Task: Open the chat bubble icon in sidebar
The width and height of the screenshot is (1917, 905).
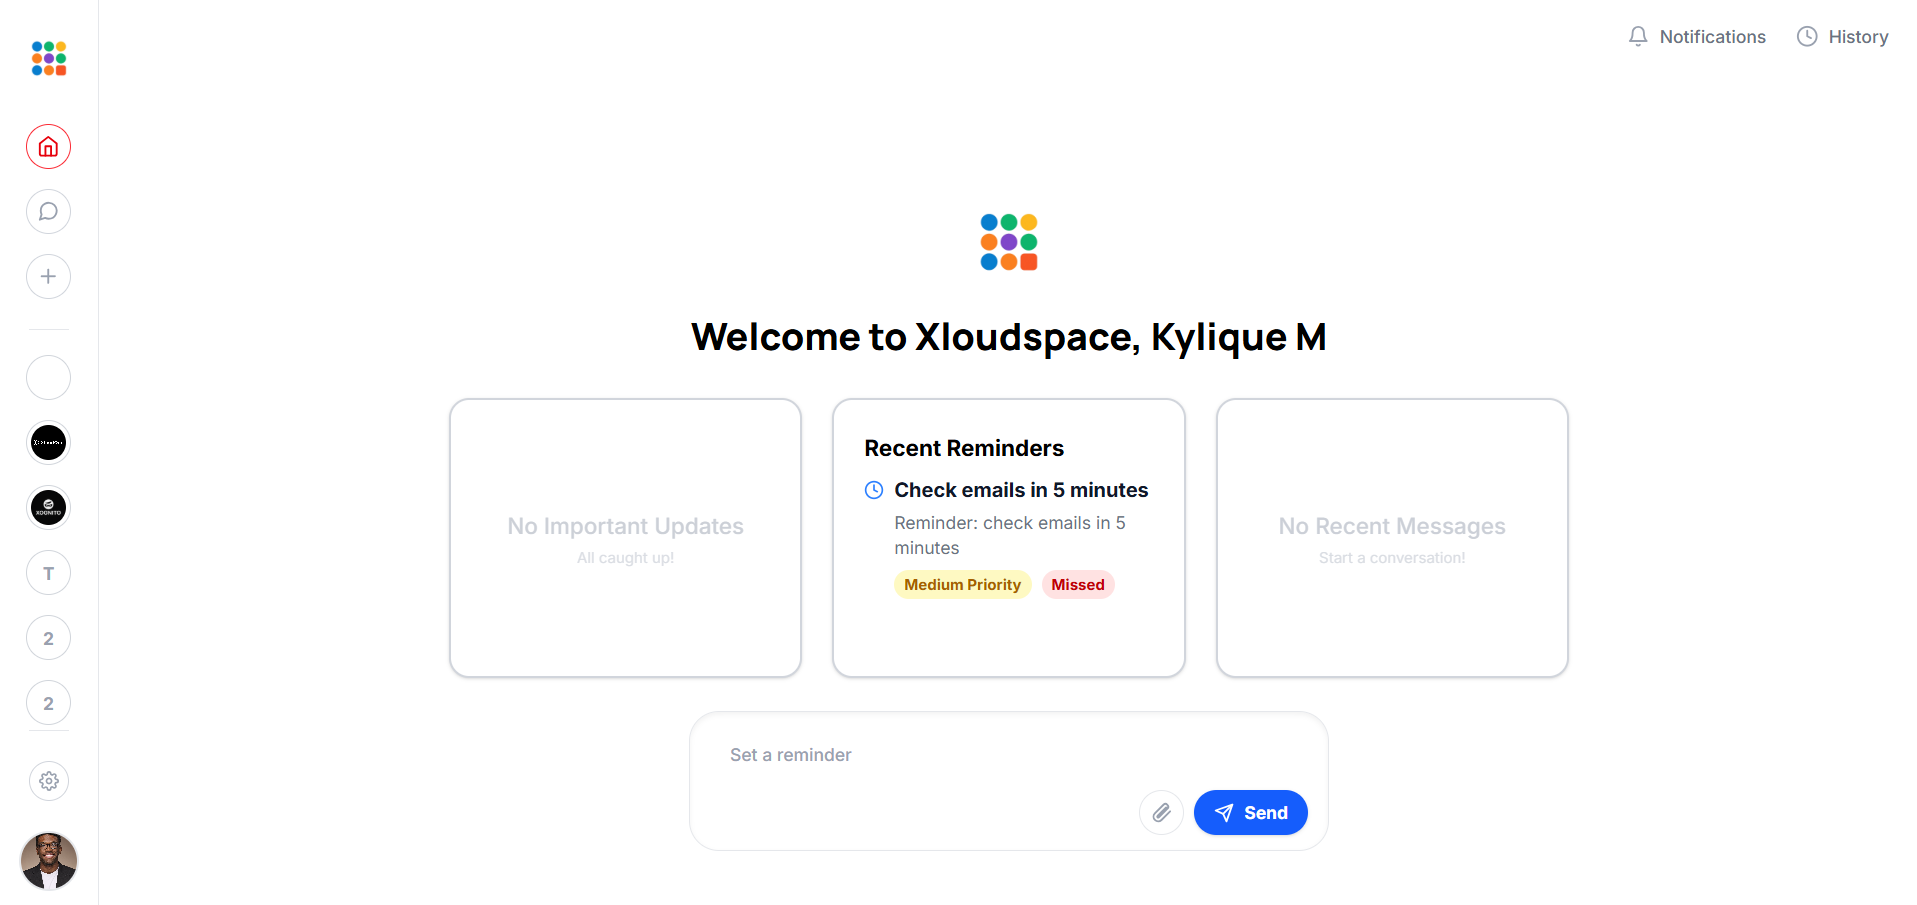Action: [48, 212]
